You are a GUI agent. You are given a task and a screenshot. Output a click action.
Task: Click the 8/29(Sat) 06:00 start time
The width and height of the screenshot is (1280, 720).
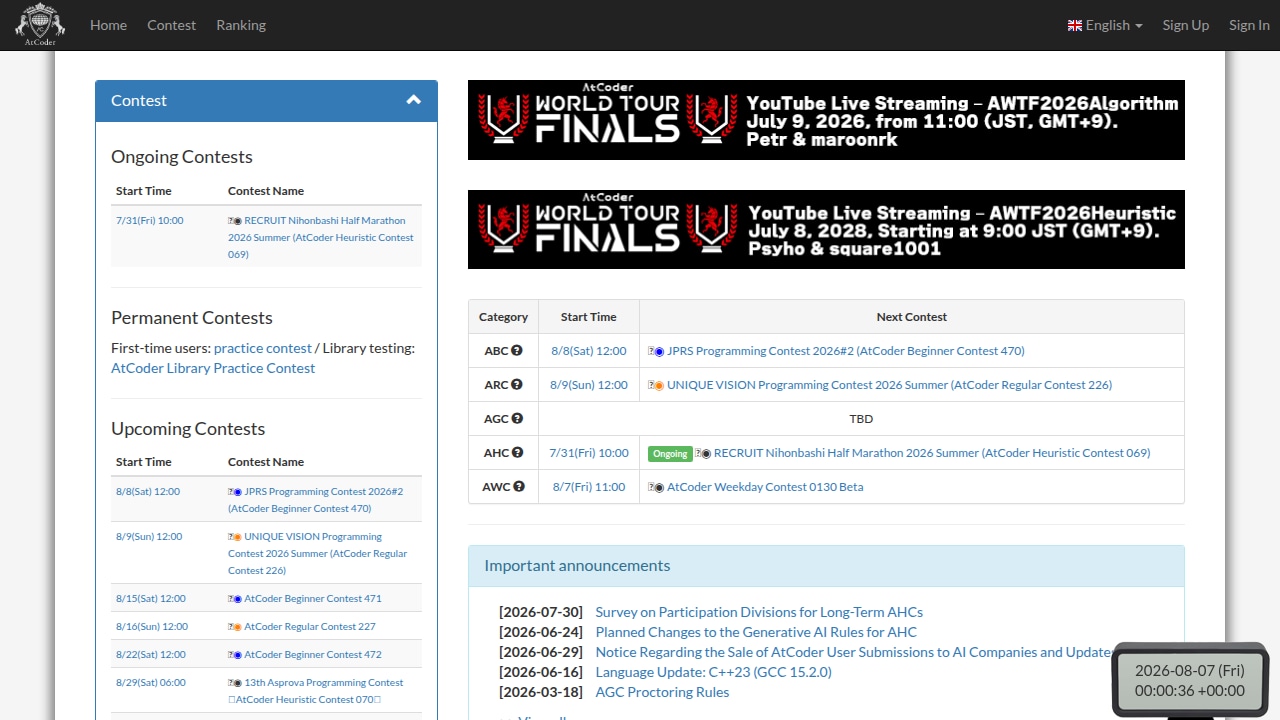click(151, 682)
